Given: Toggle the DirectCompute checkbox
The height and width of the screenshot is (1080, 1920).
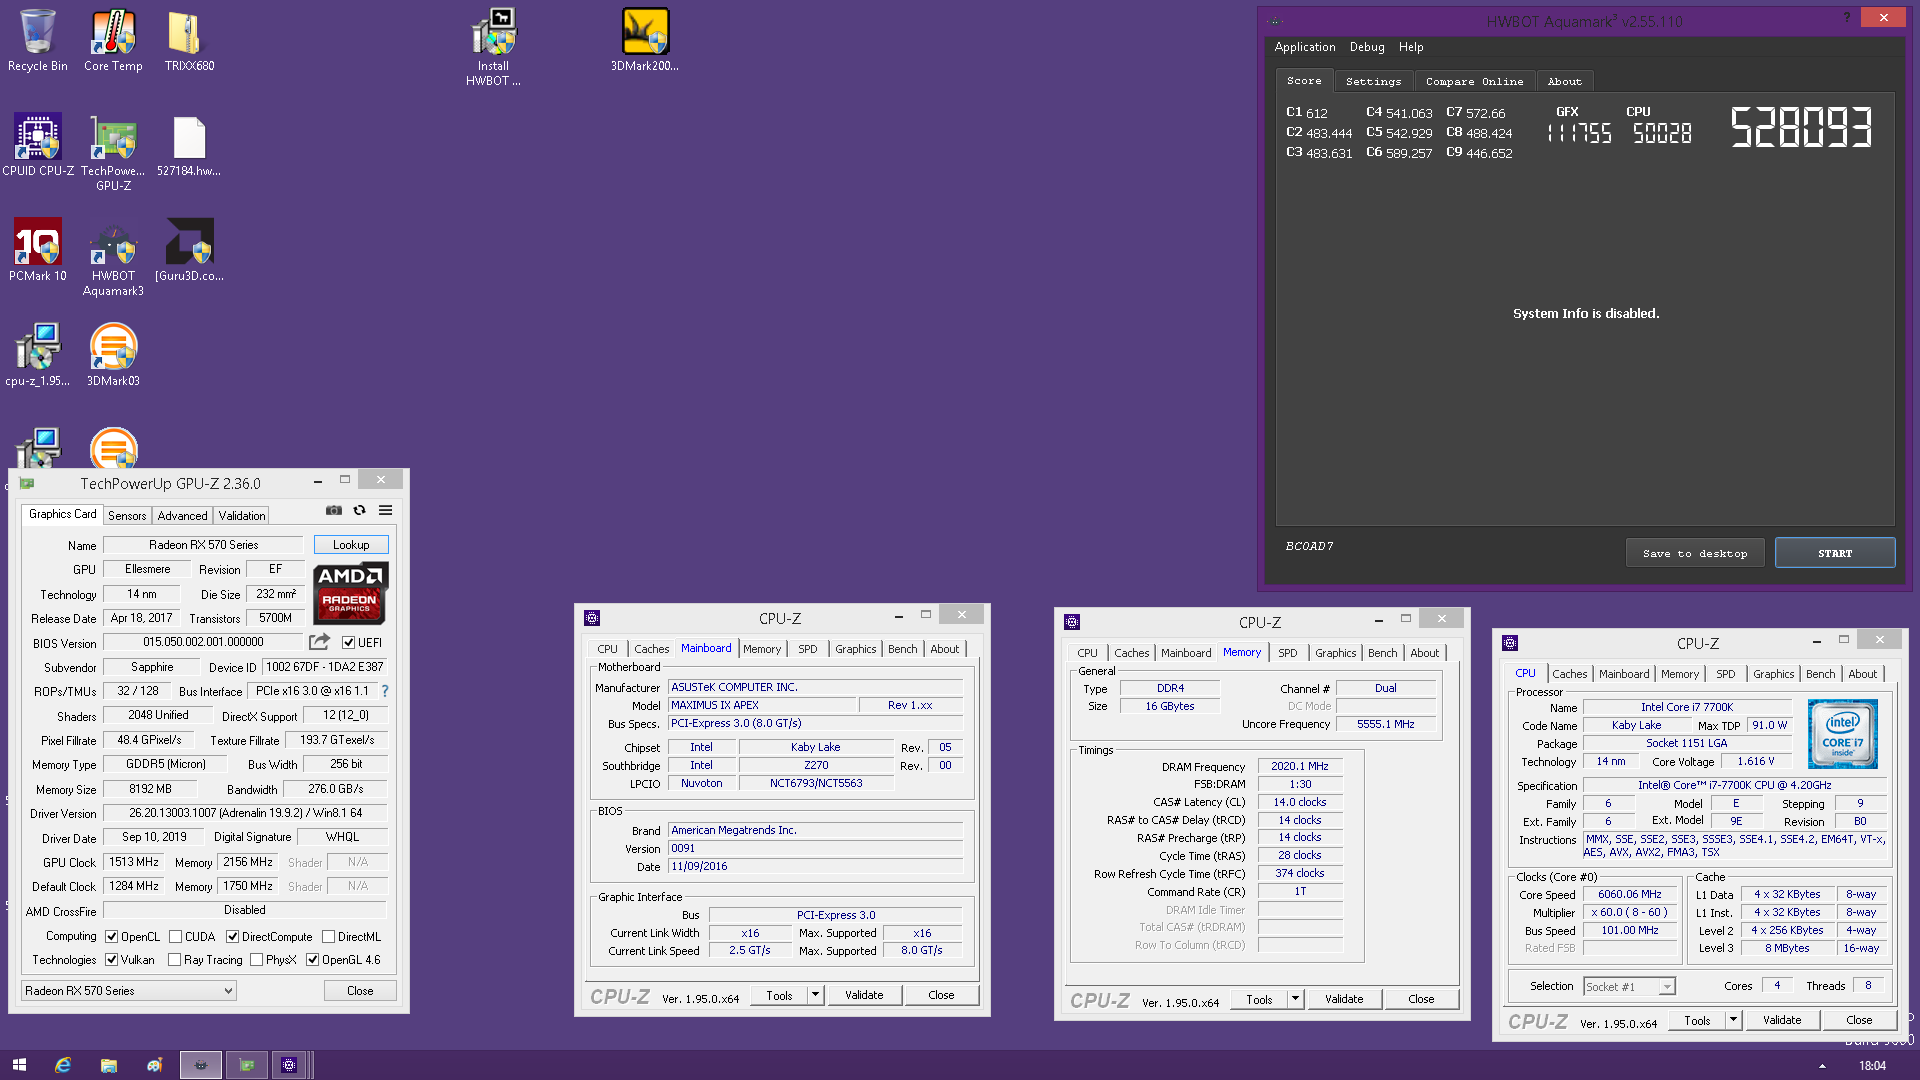Looking at the screenshot, I should 232,937.
